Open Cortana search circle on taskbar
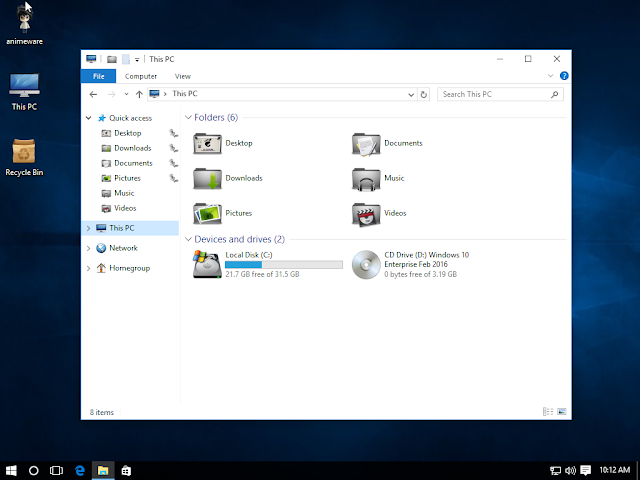 [34, 471]
